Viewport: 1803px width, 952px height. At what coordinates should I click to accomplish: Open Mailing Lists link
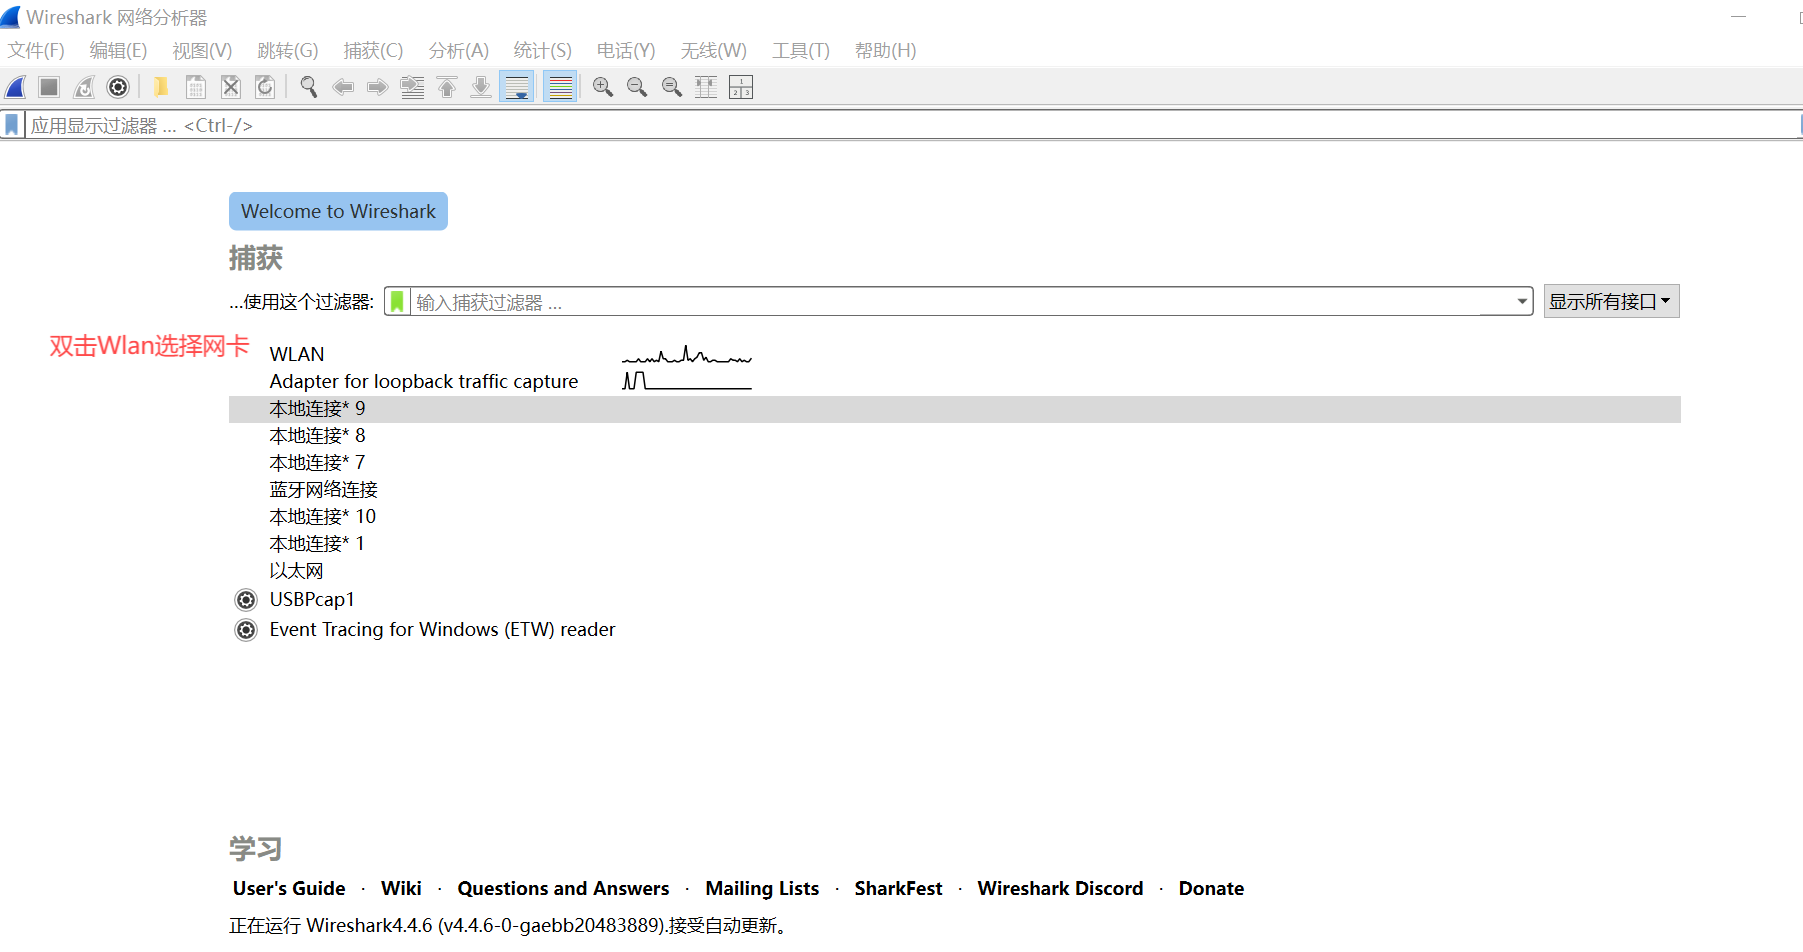click(762, 888)
